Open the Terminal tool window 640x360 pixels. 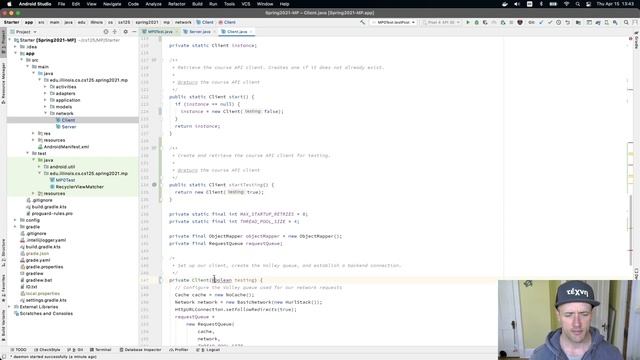(x=100, y=350)
